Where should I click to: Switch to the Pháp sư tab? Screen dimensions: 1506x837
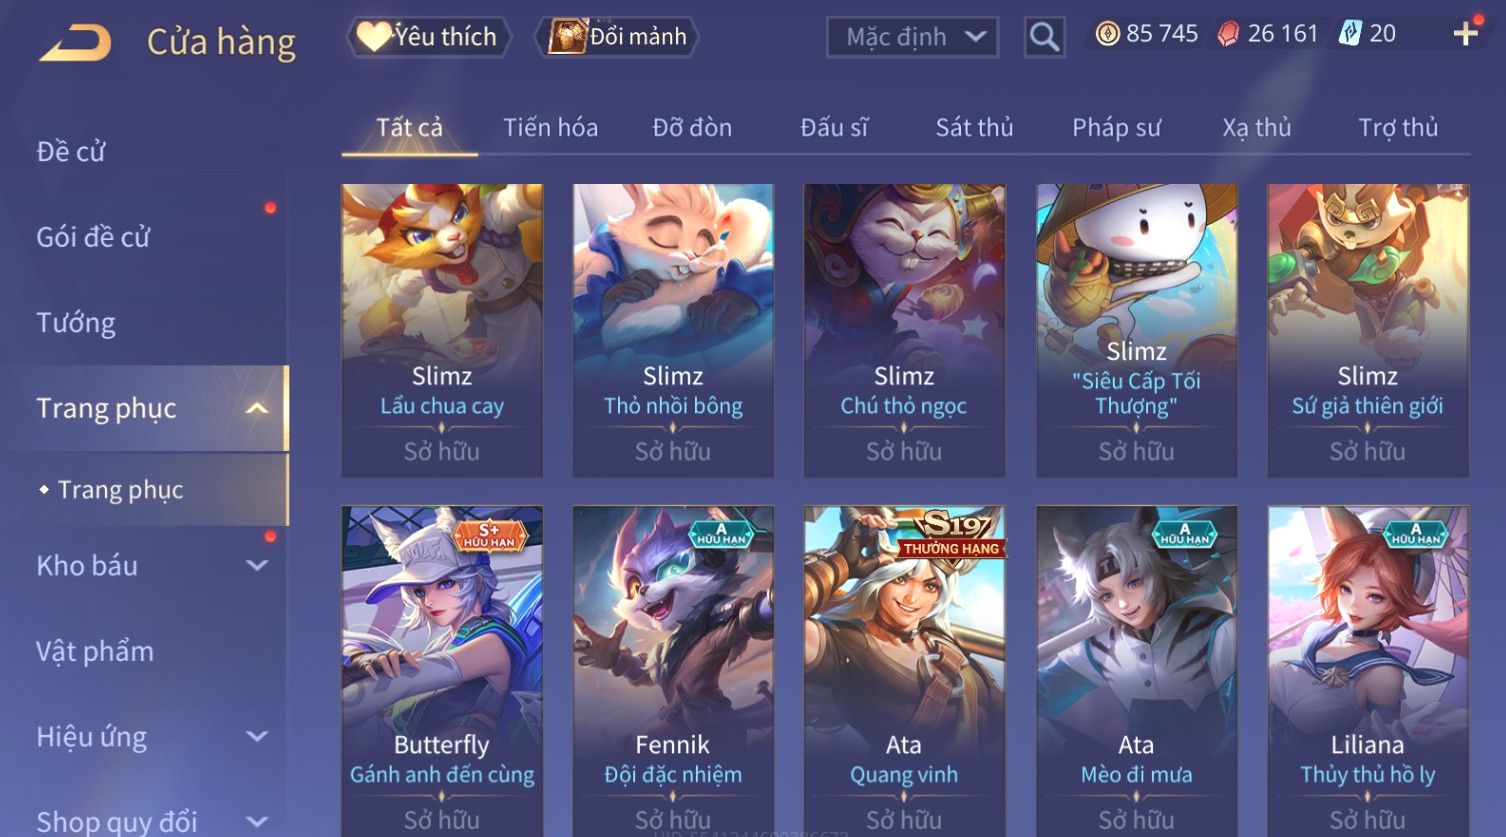coord(1116,127)
